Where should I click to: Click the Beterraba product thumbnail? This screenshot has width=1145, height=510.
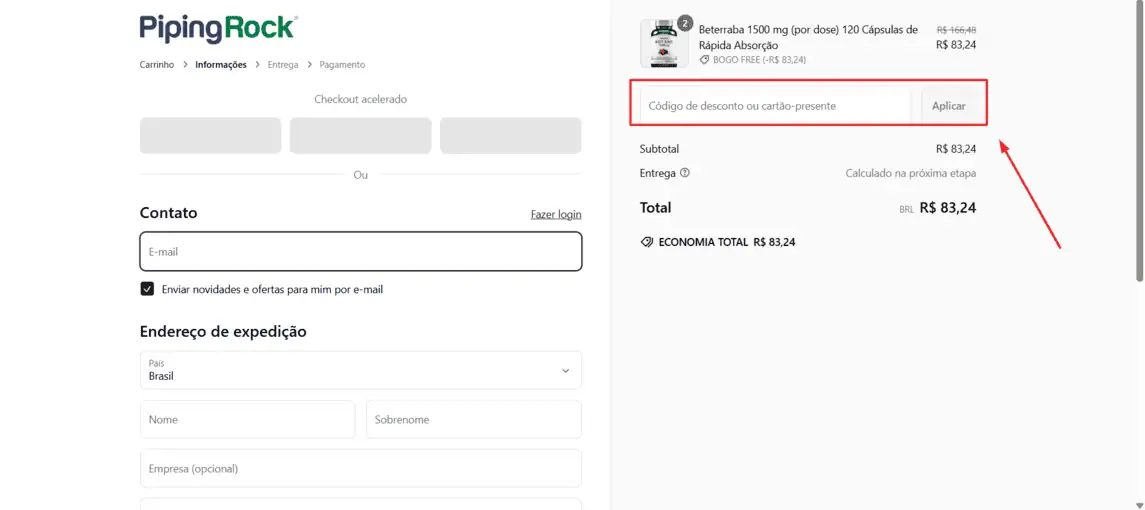tap(665, 44)
